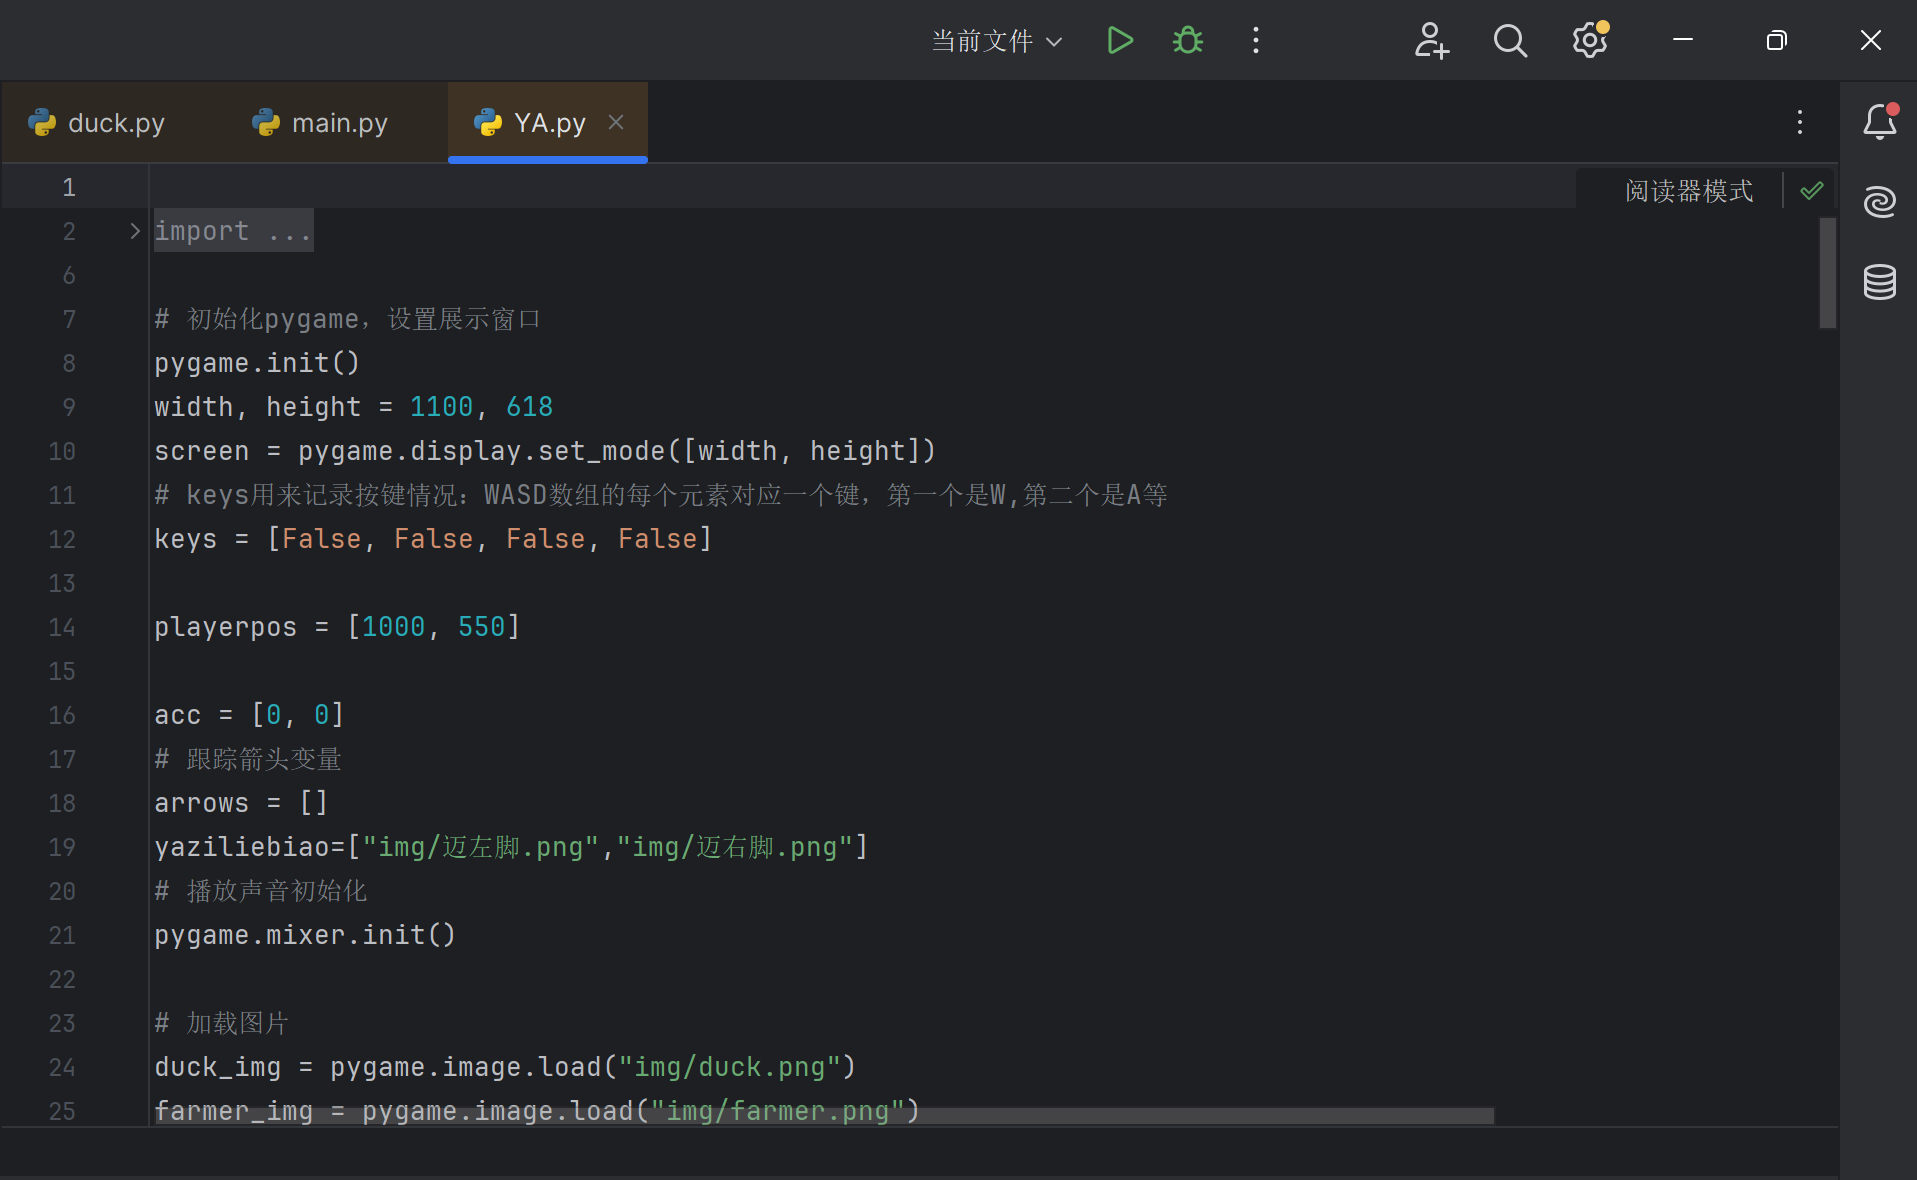Viewport: 1917px width, 1180px height.
Task: Click the 'yaziliebiao' list assignment
Action: (511, 847)
